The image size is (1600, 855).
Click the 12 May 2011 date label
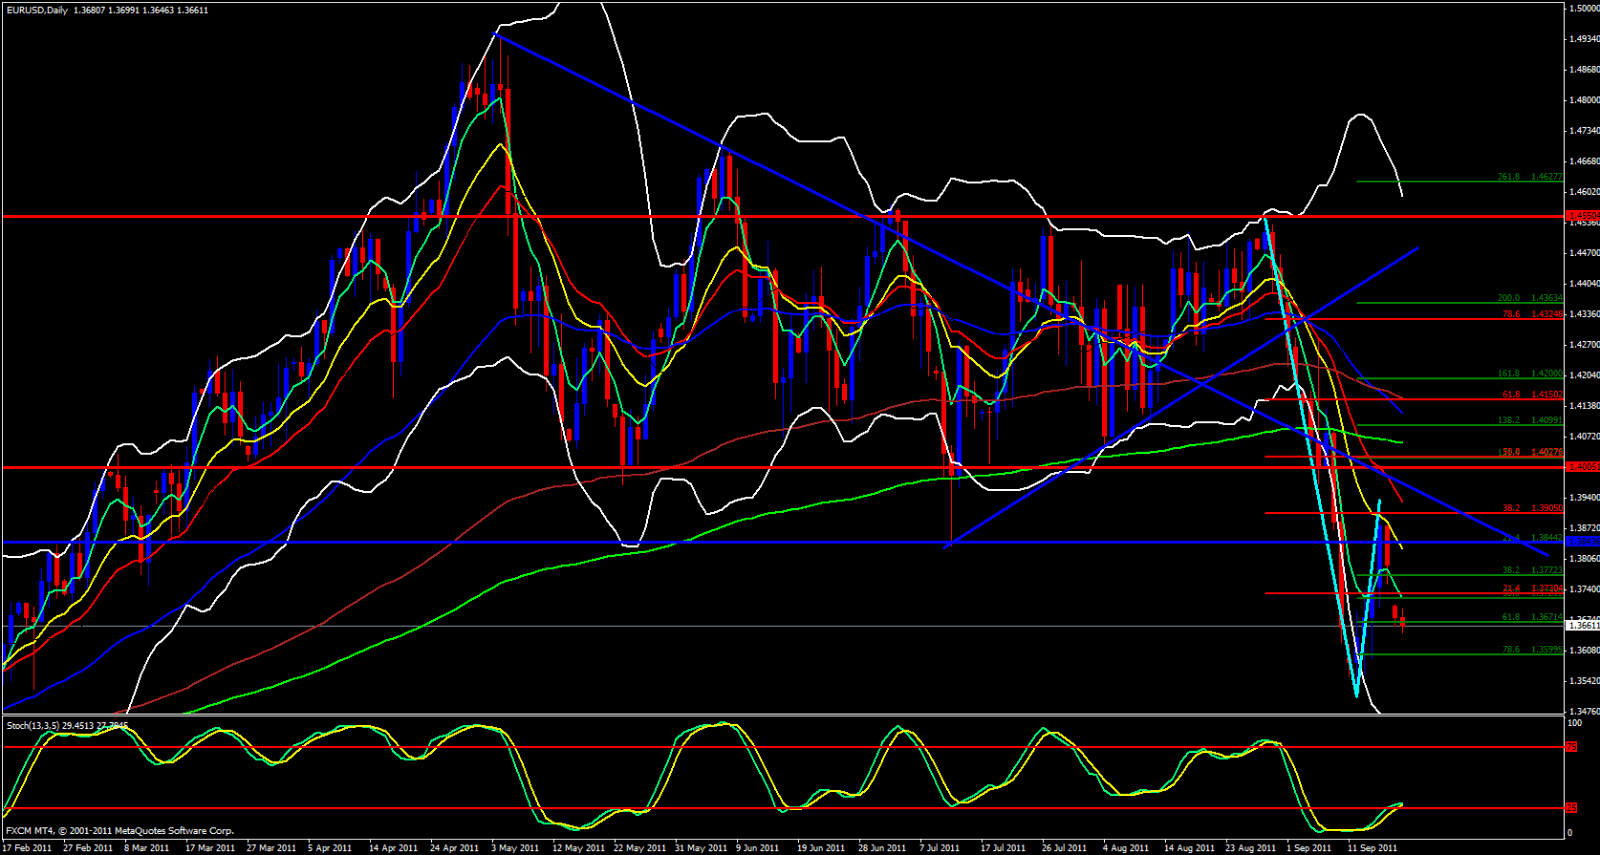pos(577,848)
